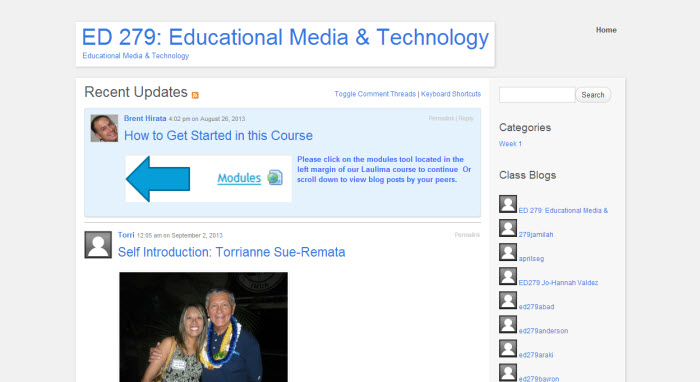Click avatar next to aprilseg
Image resolution: width=700 pixels, height=382 pixels.
coord(508,252)
